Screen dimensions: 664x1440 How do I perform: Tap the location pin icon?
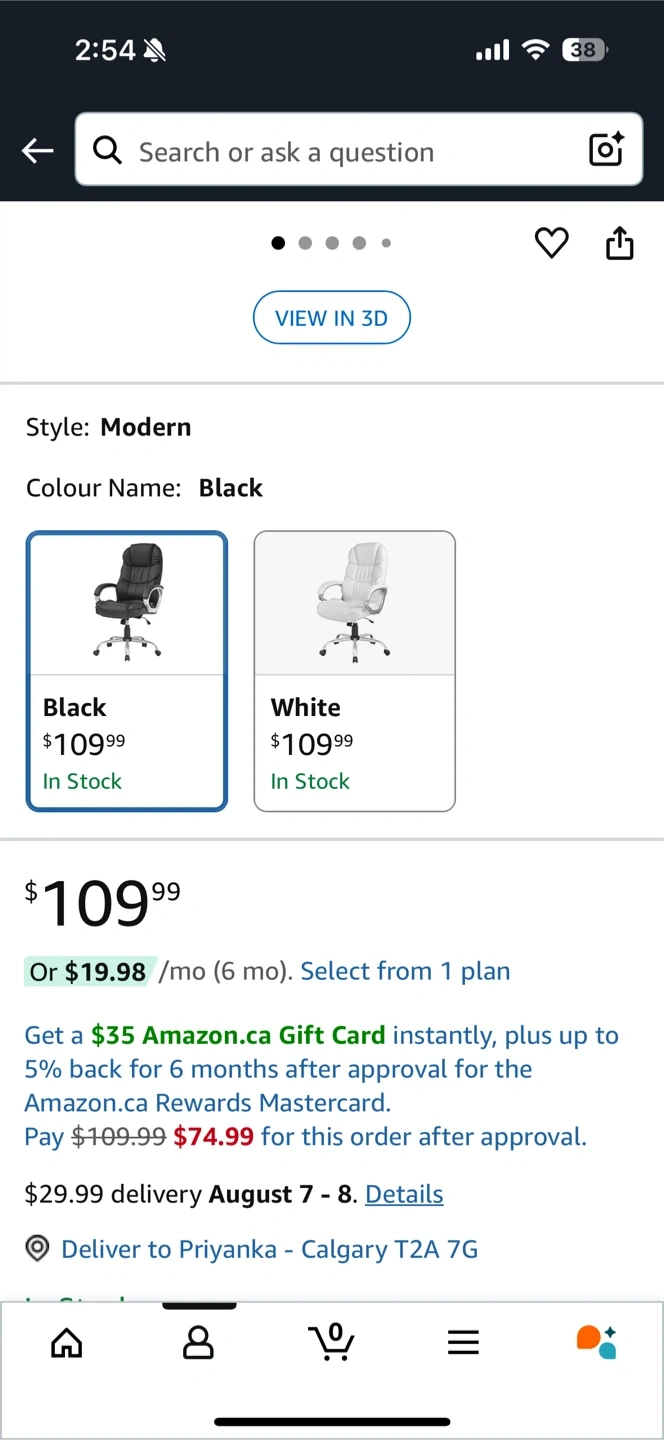38,1249
